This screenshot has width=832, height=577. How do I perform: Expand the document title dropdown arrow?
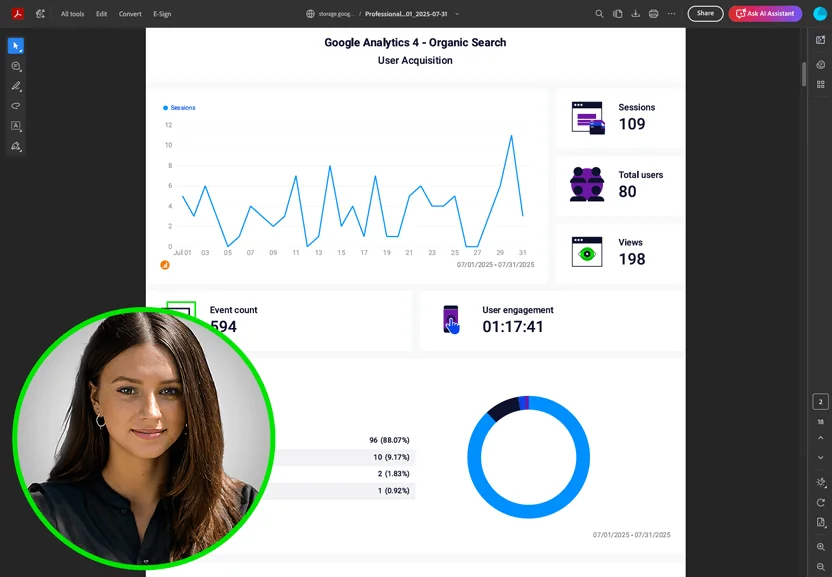(457, 14)
